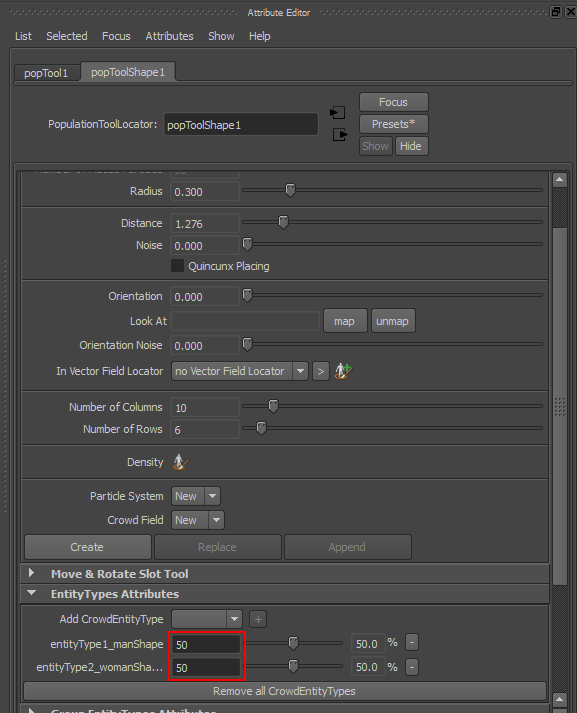The width and height of the screenshot is (577, 713).
Task: Enable the Quincunx Placing checkbox
Action: 177,266
